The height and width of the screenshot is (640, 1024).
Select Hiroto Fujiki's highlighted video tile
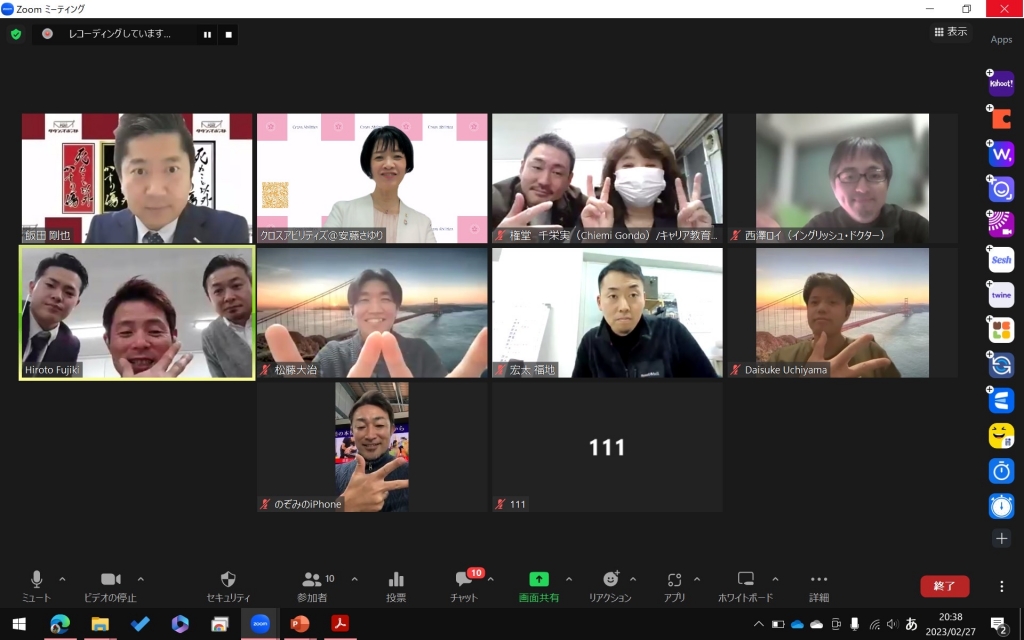click(137, 313)
